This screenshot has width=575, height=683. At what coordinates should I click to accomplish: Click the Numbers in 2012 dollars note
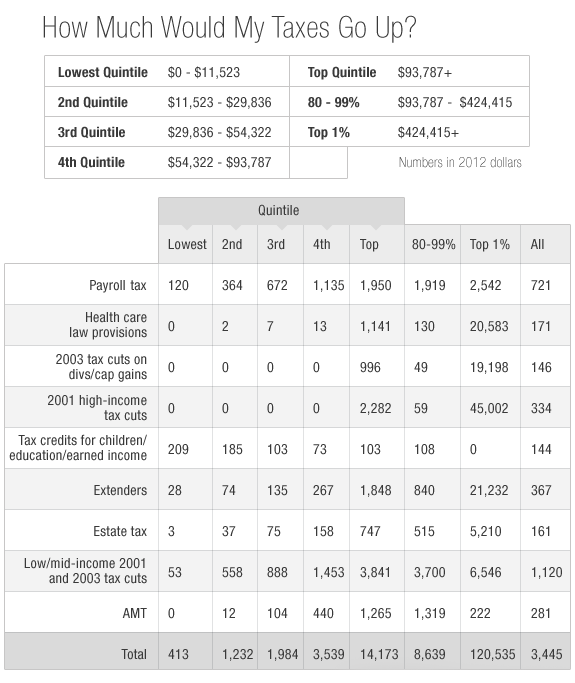click(460, 162)
